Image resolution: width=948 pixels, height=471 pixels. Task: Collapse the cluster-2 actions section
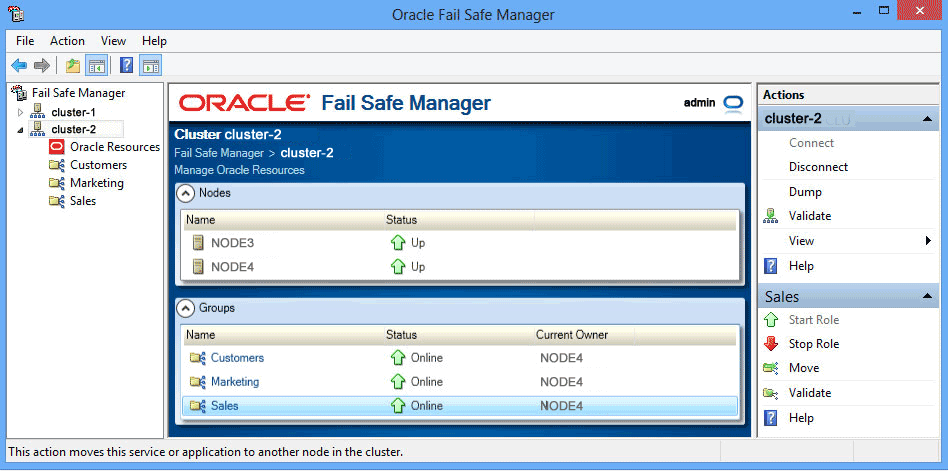[927, 119]
